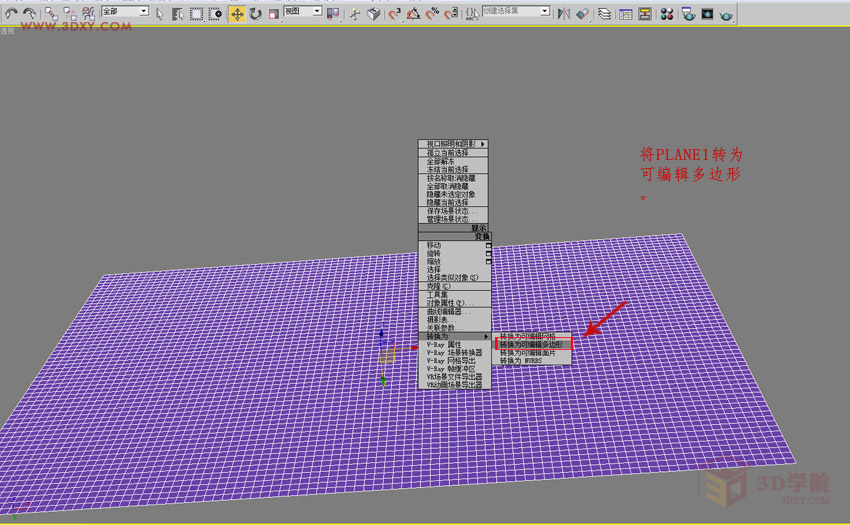Toggle the Angle Snap icon

(x=414, y=14)
